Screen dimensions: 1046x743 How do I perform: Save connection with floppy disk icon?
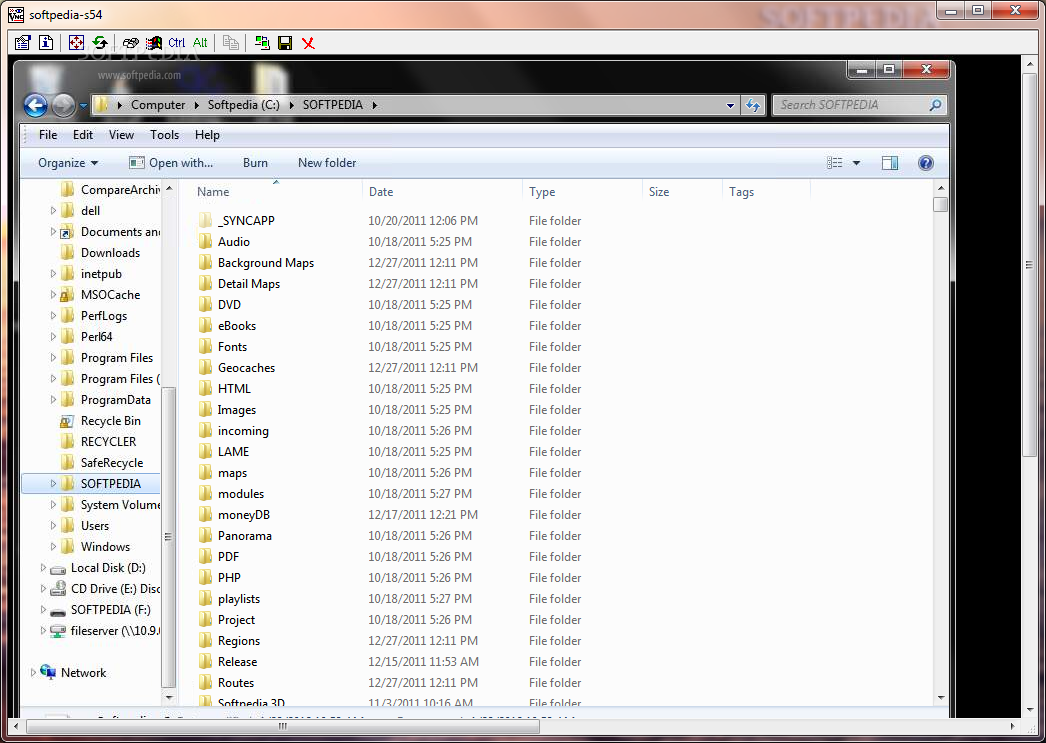[x=285, y=43]
